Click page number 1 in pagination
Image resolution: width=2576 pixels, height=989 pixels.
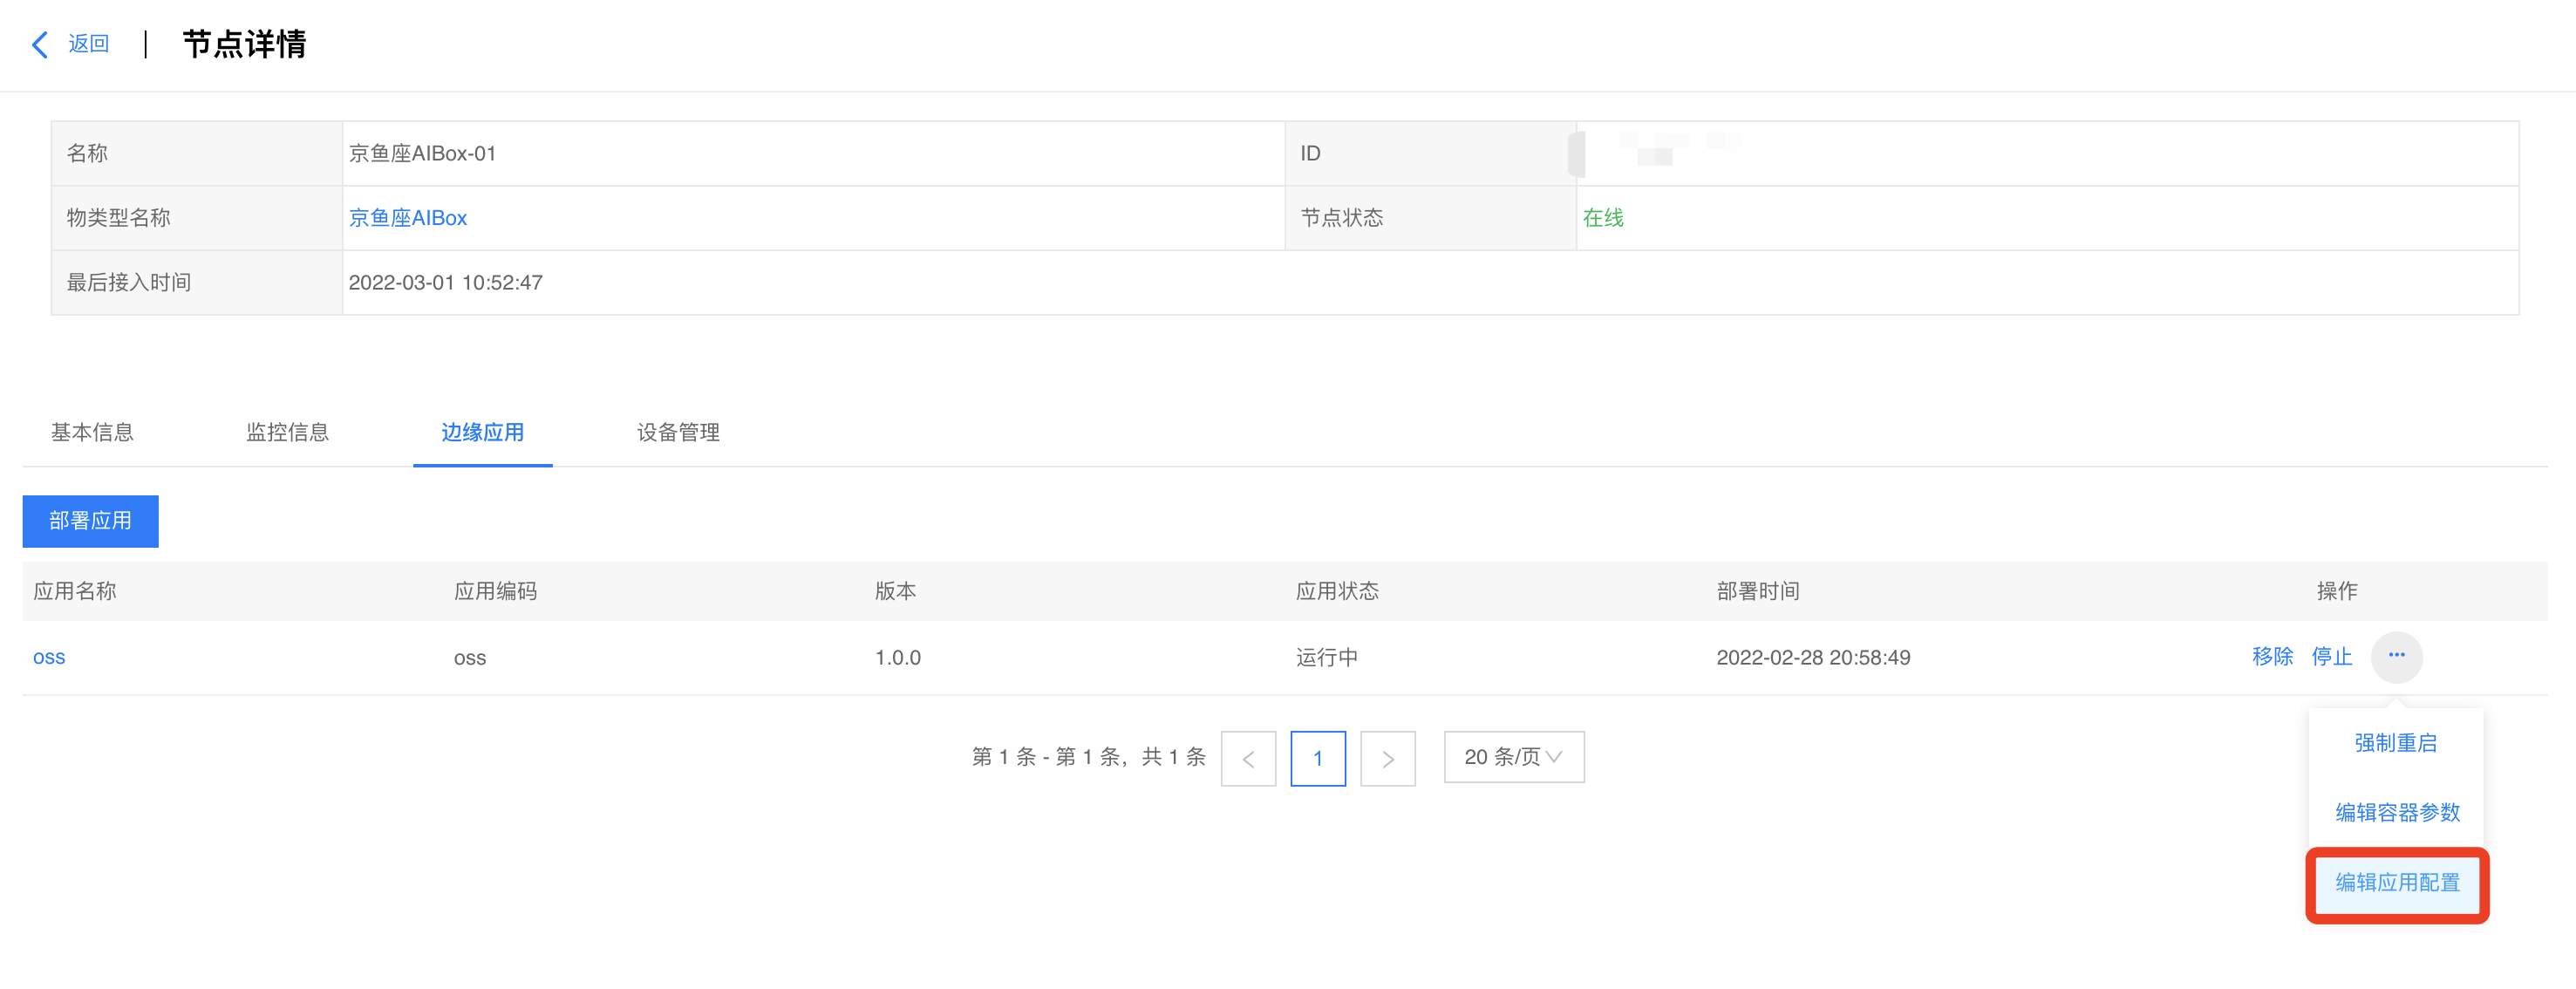[1318, 758]
